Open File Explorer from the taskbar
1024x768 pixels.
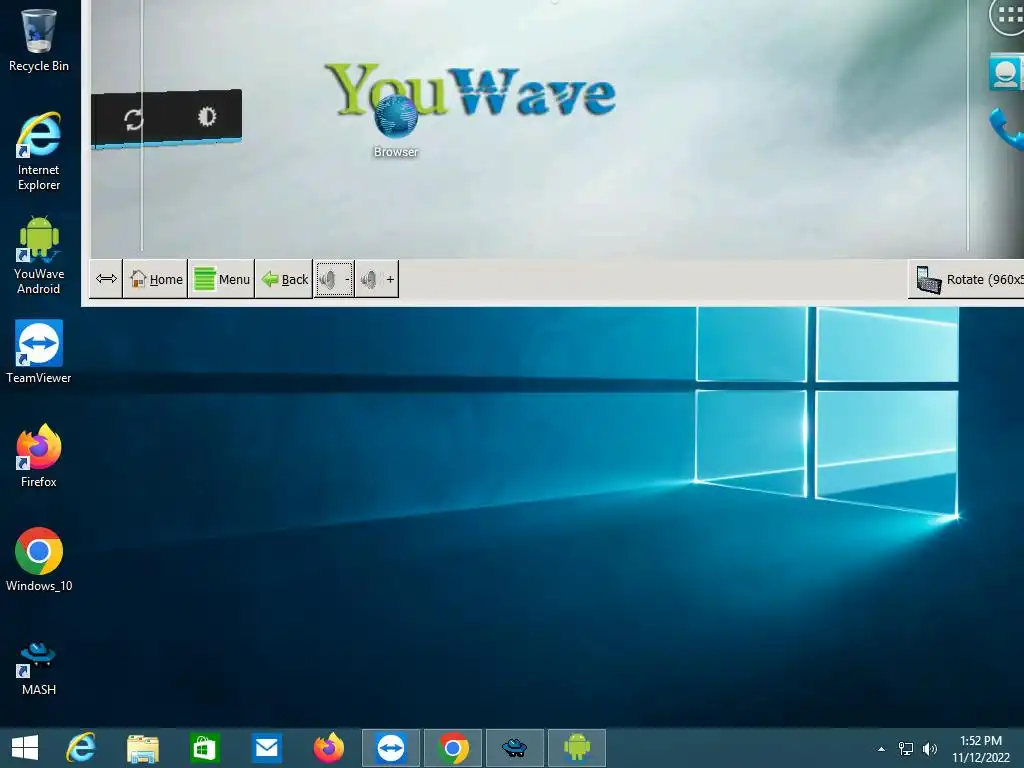tap(143, 748)
